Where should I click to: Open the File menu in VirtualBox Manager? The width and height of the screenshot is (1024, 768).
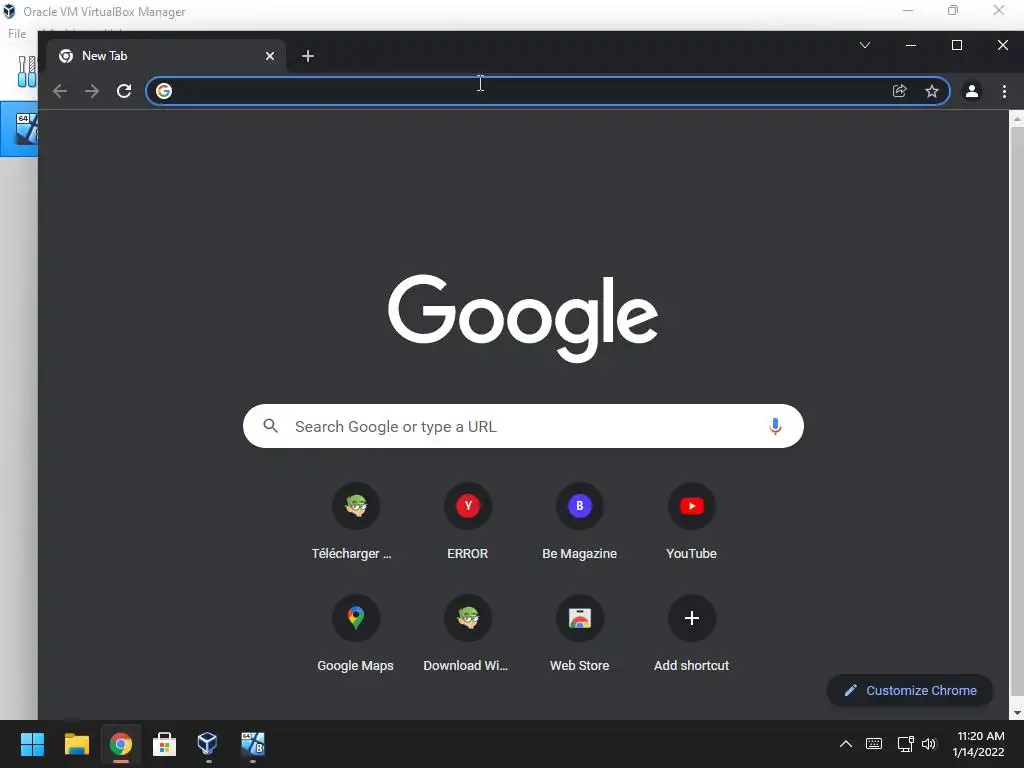pyautogui.click(x=17, y=34)
